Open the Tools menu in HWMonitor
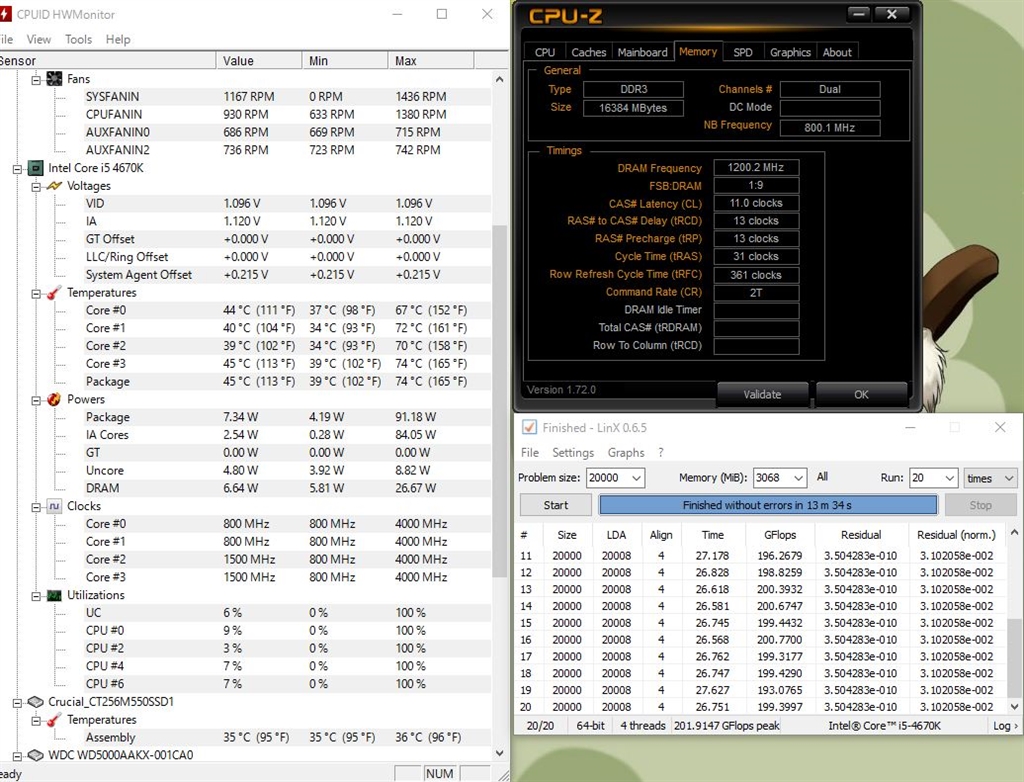 (78, 39)
